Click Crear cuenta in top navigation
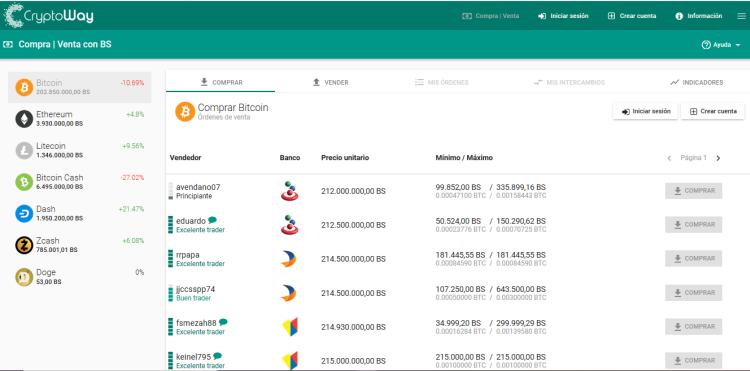 pyautogui.click(x=632, y=16)
